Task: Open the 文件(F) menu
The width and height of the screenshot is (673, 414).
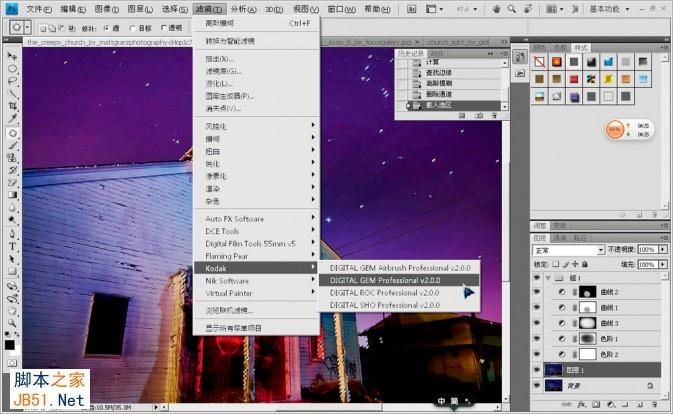Action: coord(39,9)
